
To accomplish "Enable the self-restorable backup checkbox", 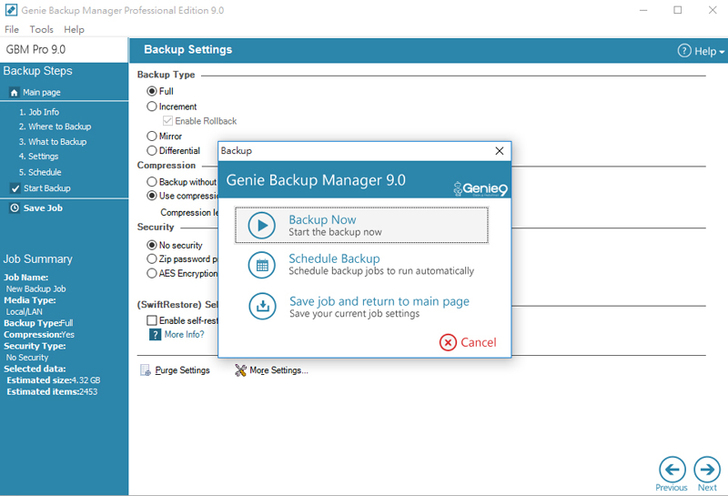I will coord(152,320).
